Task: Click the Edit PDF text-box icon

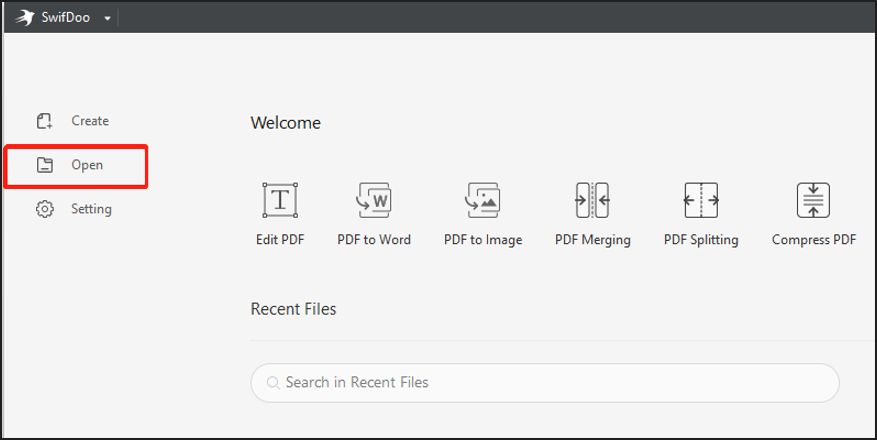Action: 280,200
